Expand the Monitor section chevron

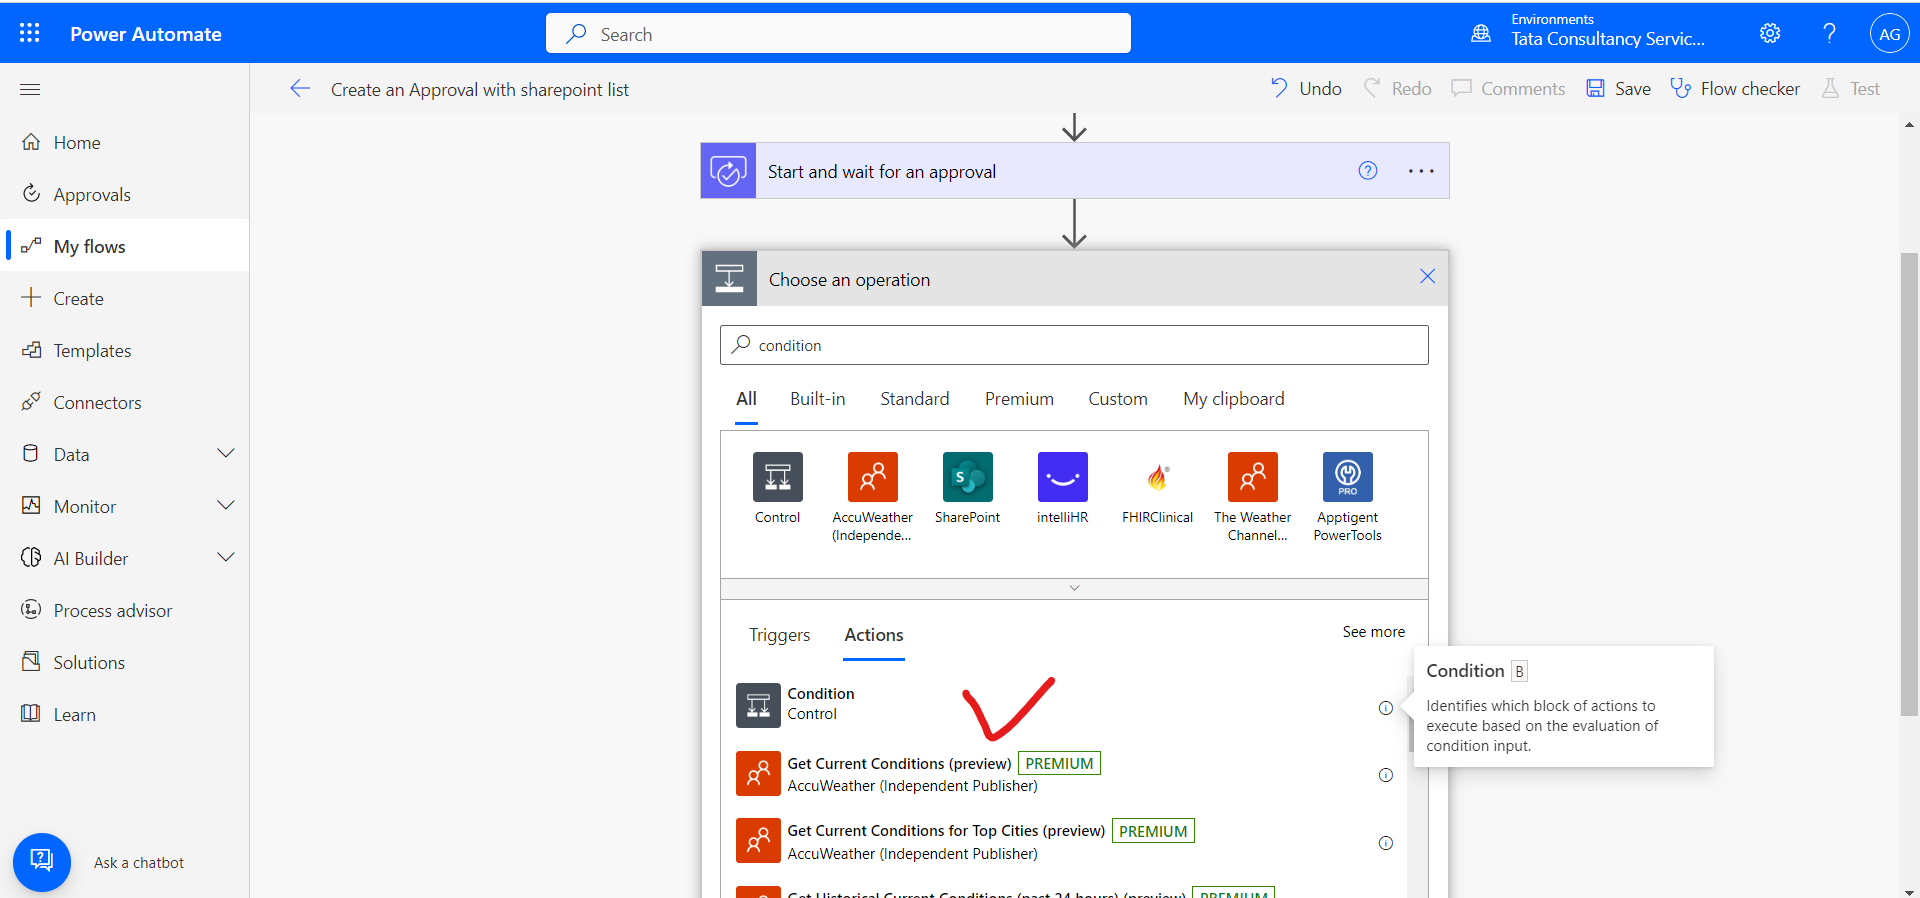[226, 506]
